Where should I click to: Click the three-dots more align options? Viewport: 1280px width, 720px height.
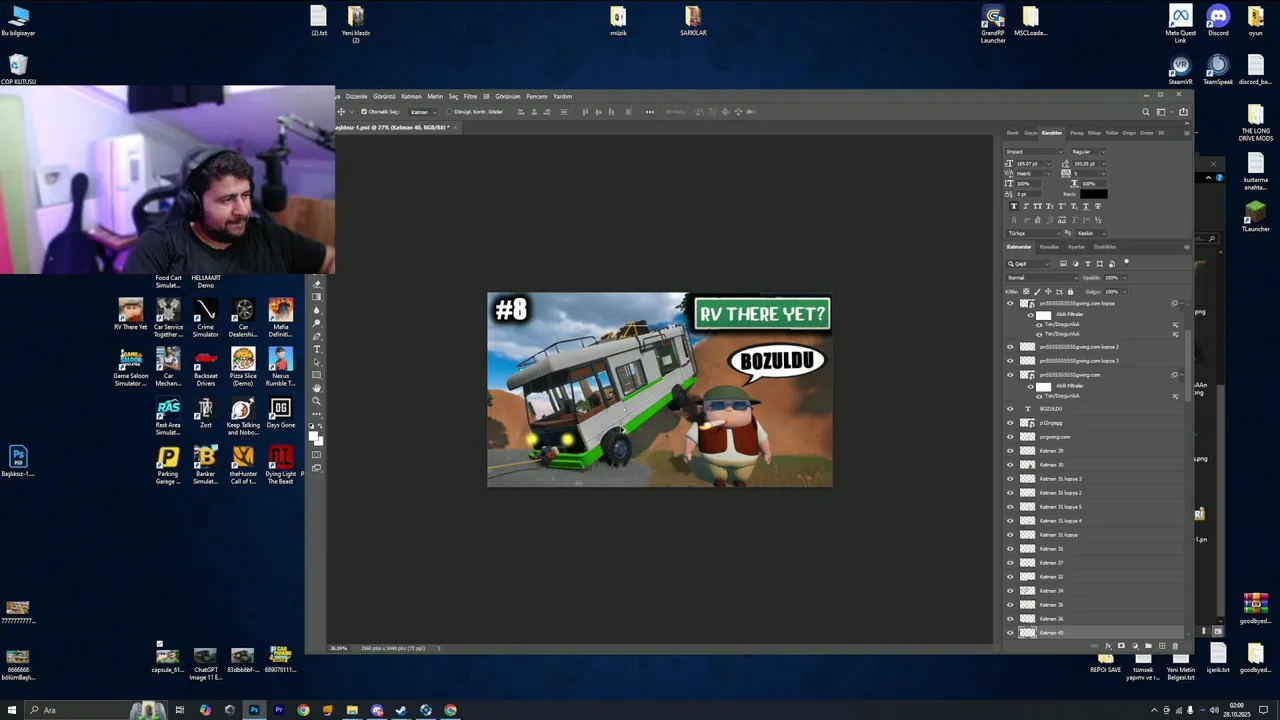(649, 112)
